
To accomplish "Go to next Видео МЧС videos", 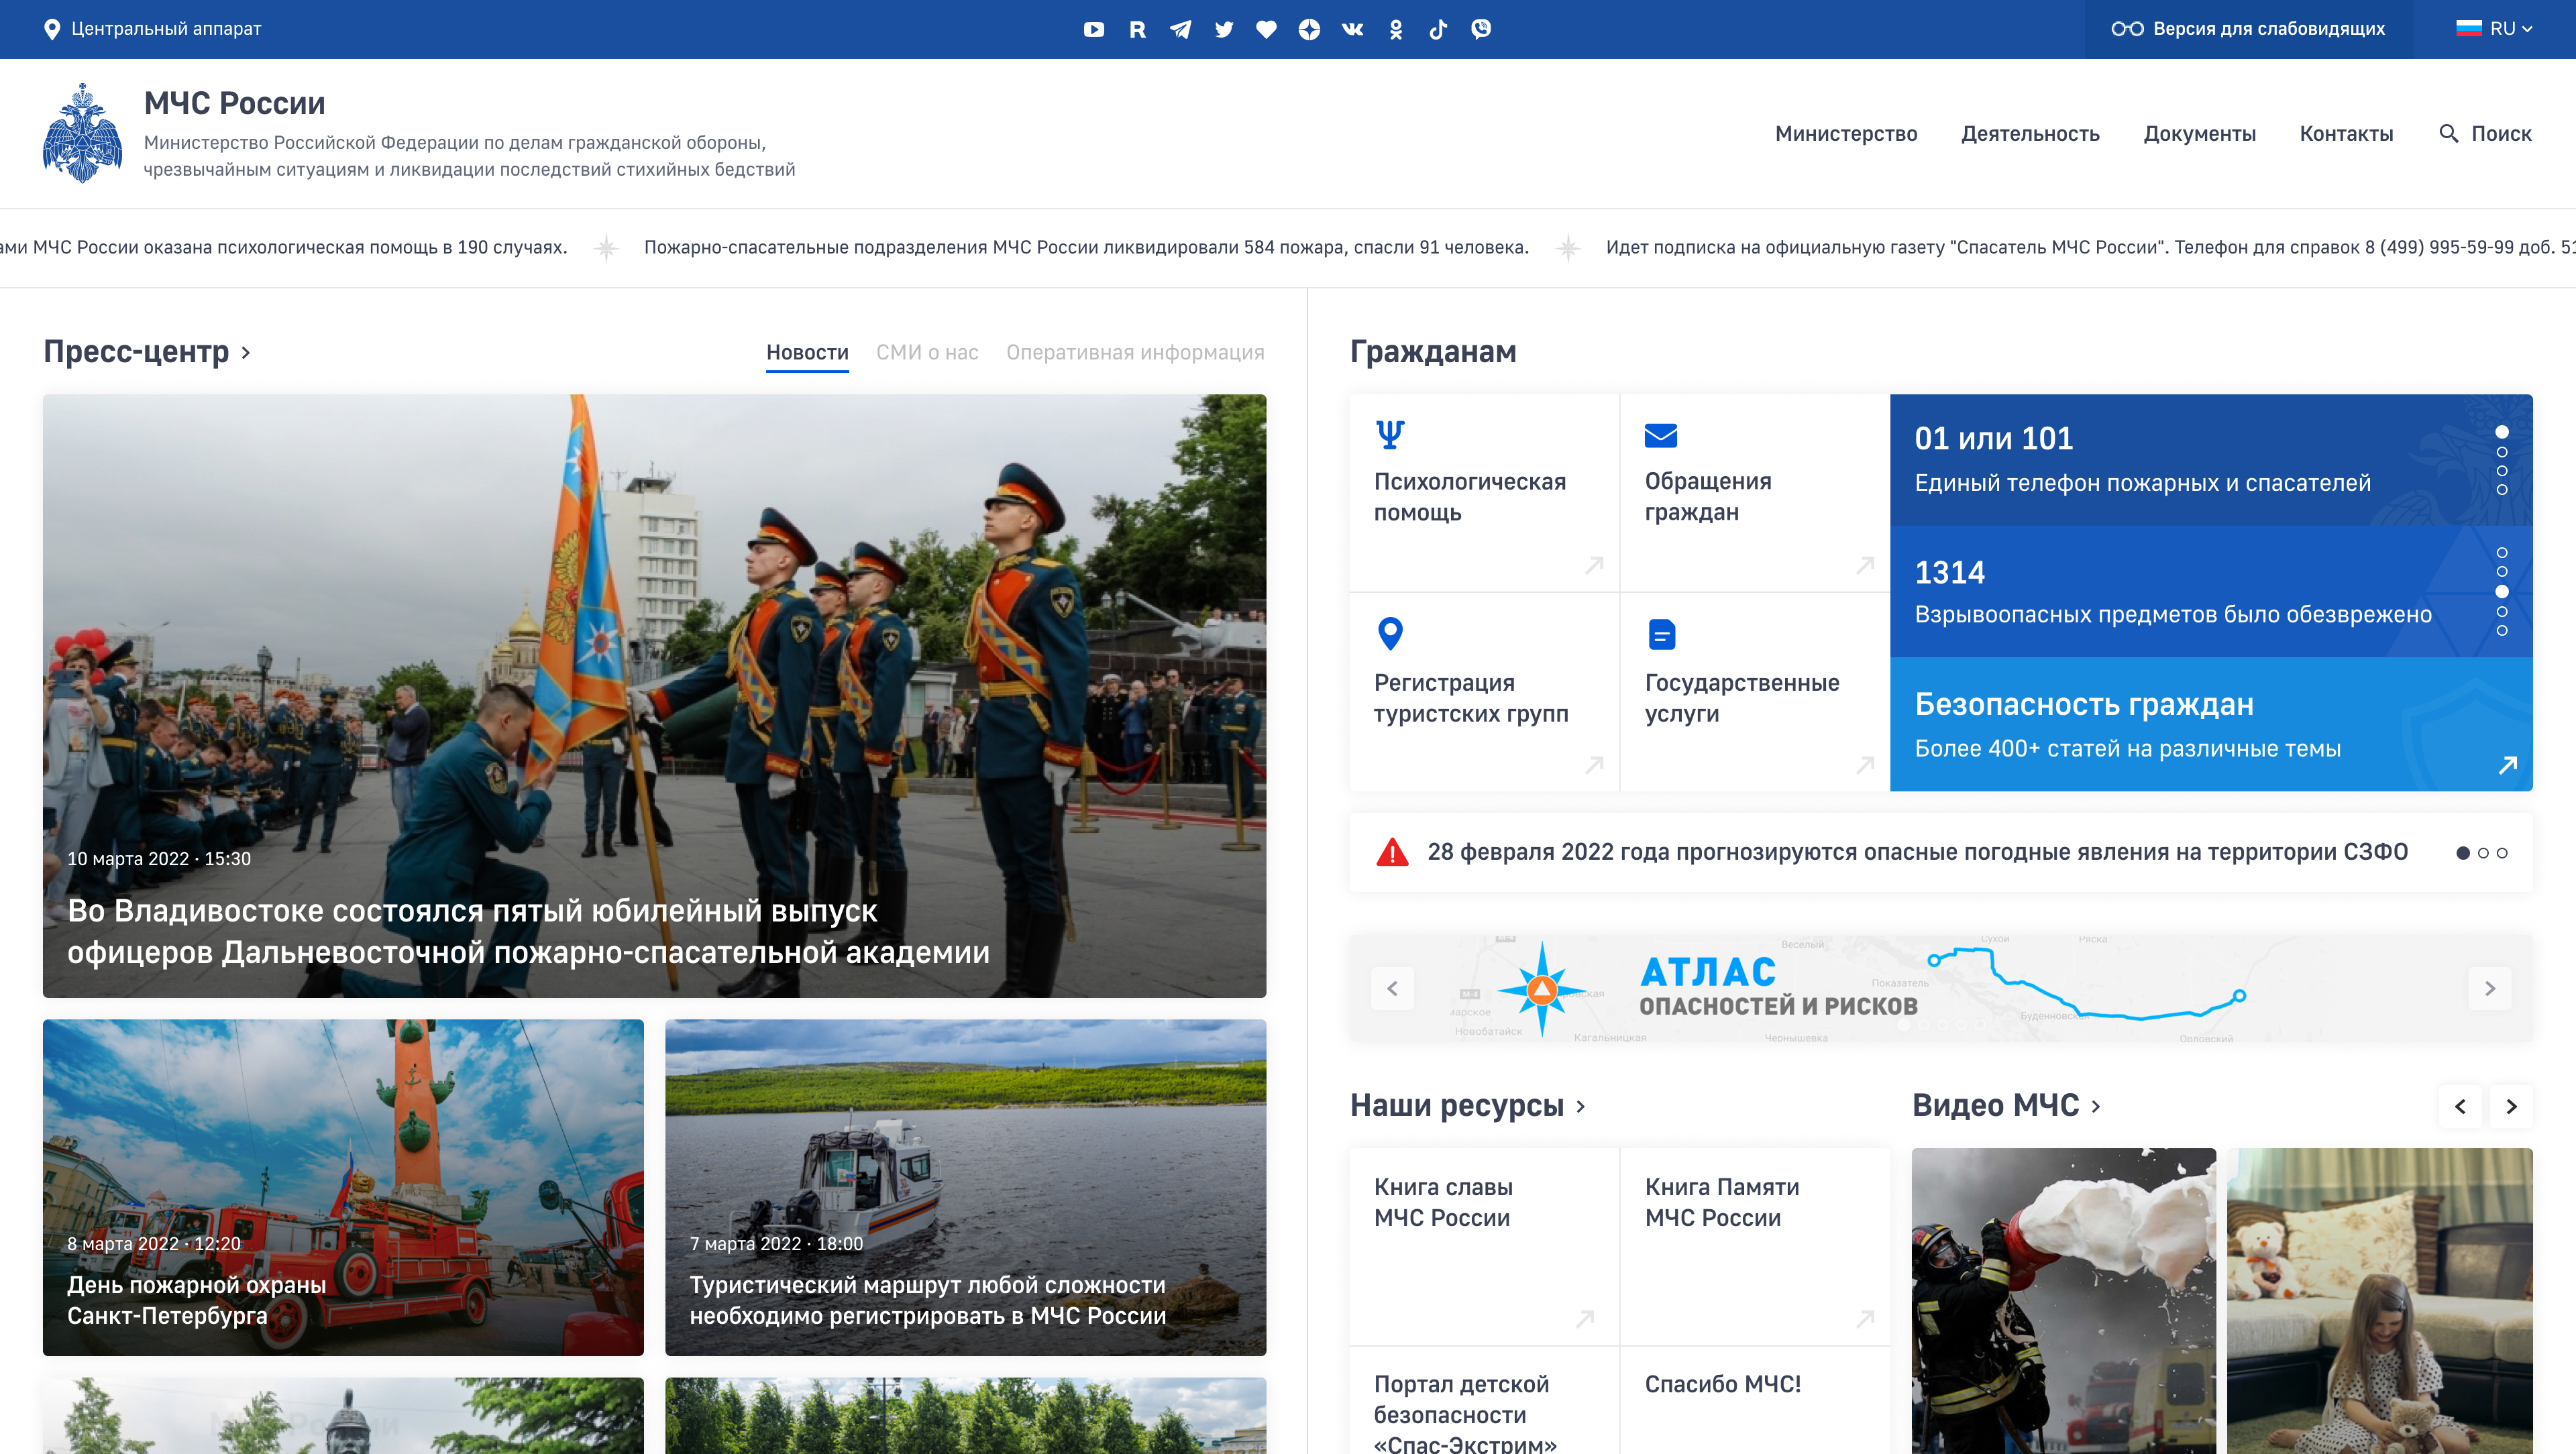I will click(x=2511, y=1106).
